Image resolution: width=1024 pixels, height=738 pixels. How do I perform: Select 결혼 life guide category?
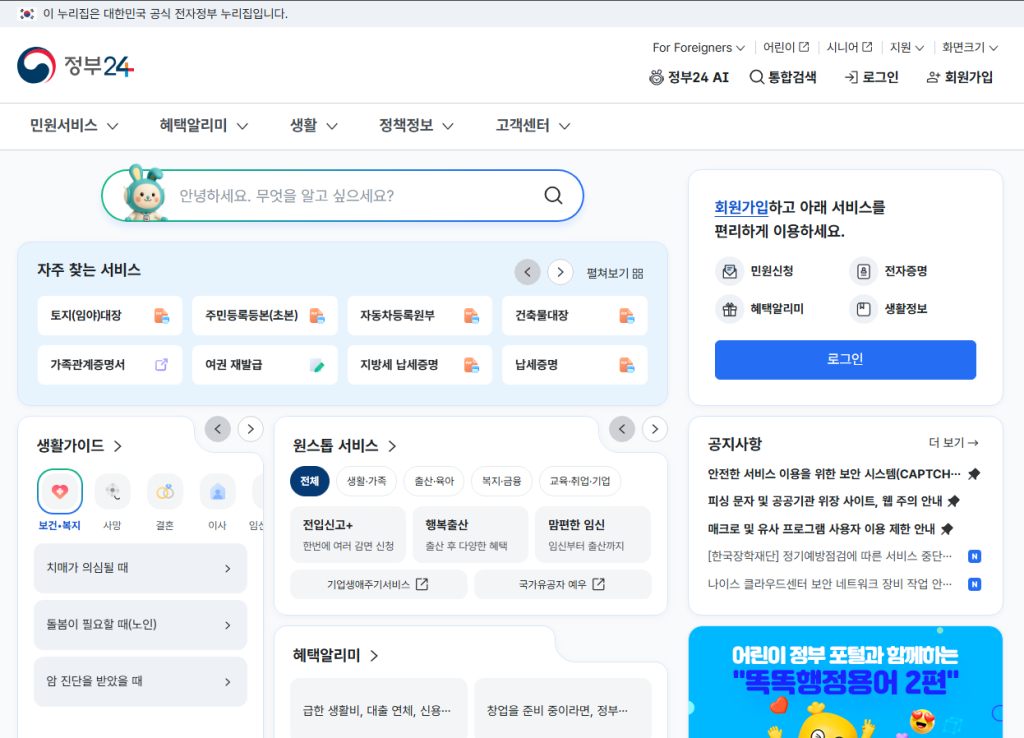pos(165,502)
